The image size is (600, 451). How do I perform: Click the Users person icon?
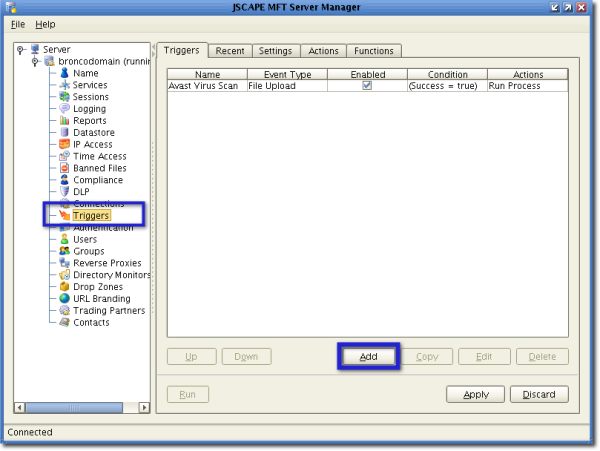[64, 239]
